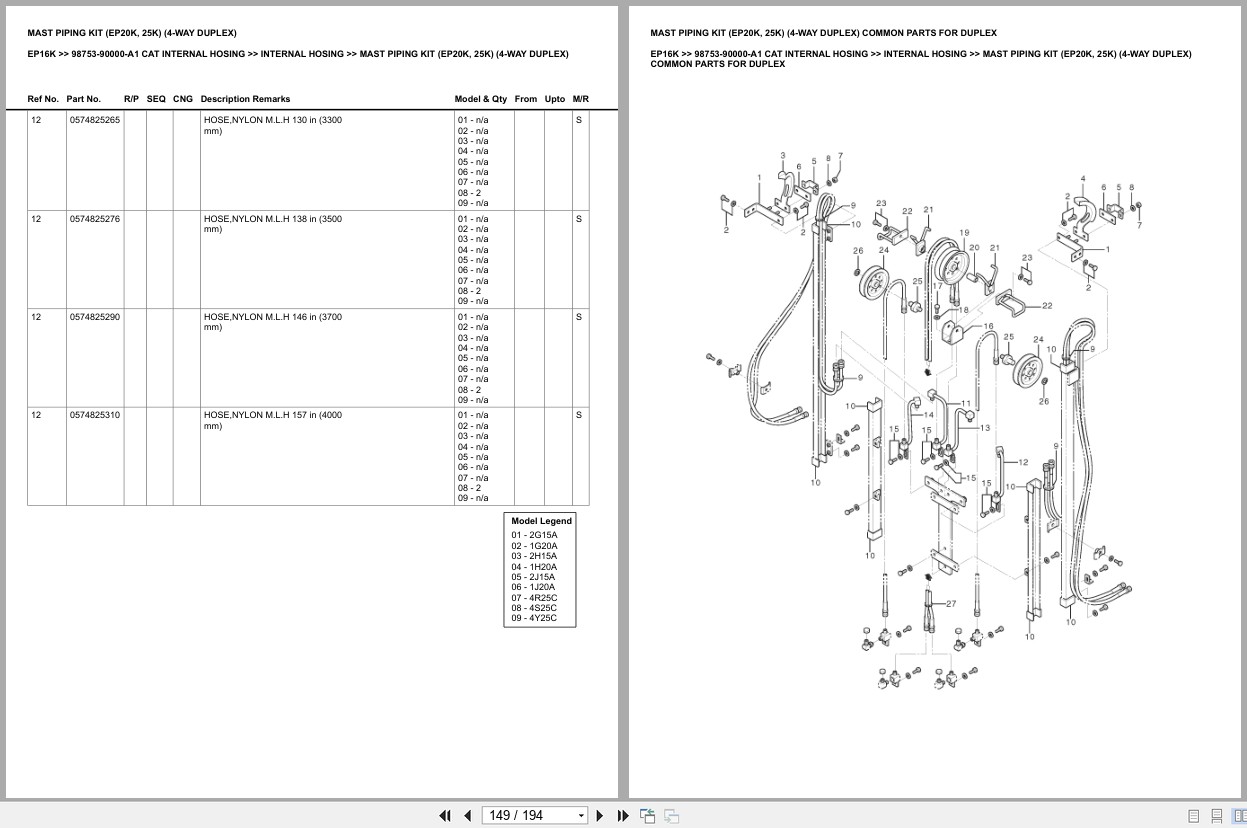Click the SEQ column header
1247x828 pixels.
156,99
